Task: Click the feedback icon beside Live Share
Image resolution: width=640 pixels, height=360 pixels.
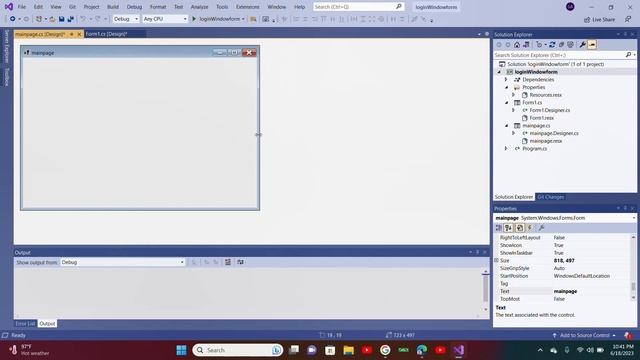Action: (x=628, y=19)
